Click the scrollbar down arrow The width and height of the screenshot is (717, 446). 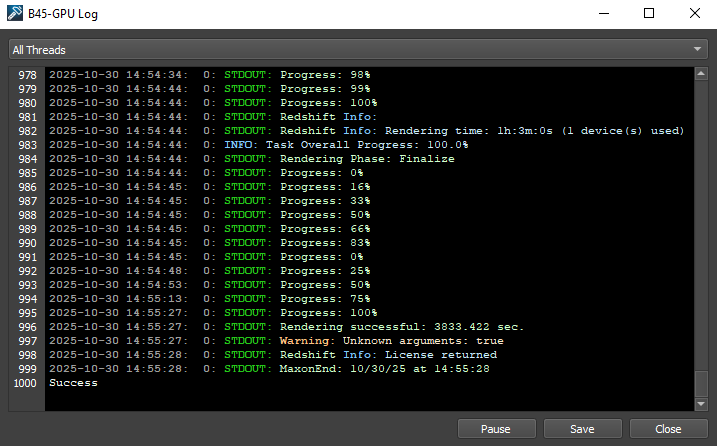[701, 403]
